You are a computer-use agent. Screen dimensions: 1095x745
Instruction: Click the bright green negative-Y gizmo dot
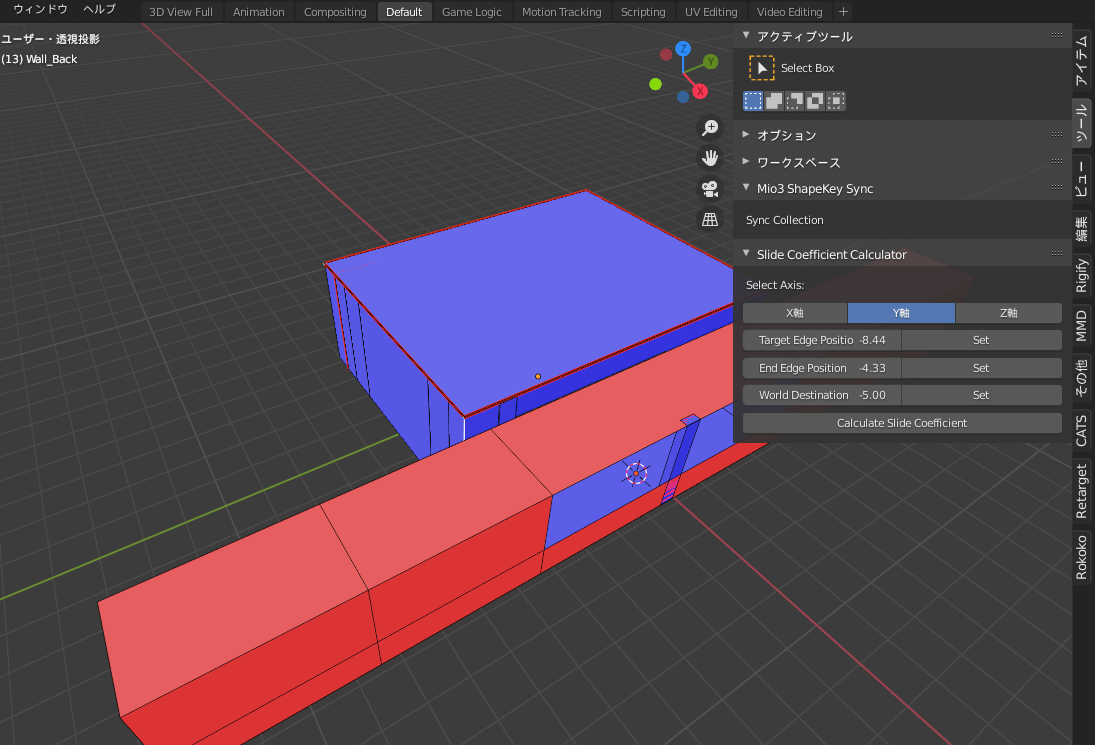[x=655, y=84]
